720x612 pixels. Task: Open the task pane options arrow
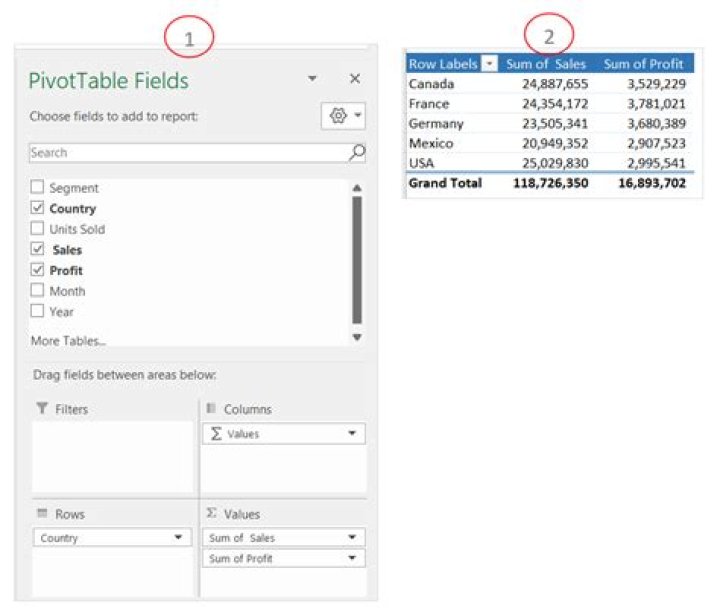point(312,79)
